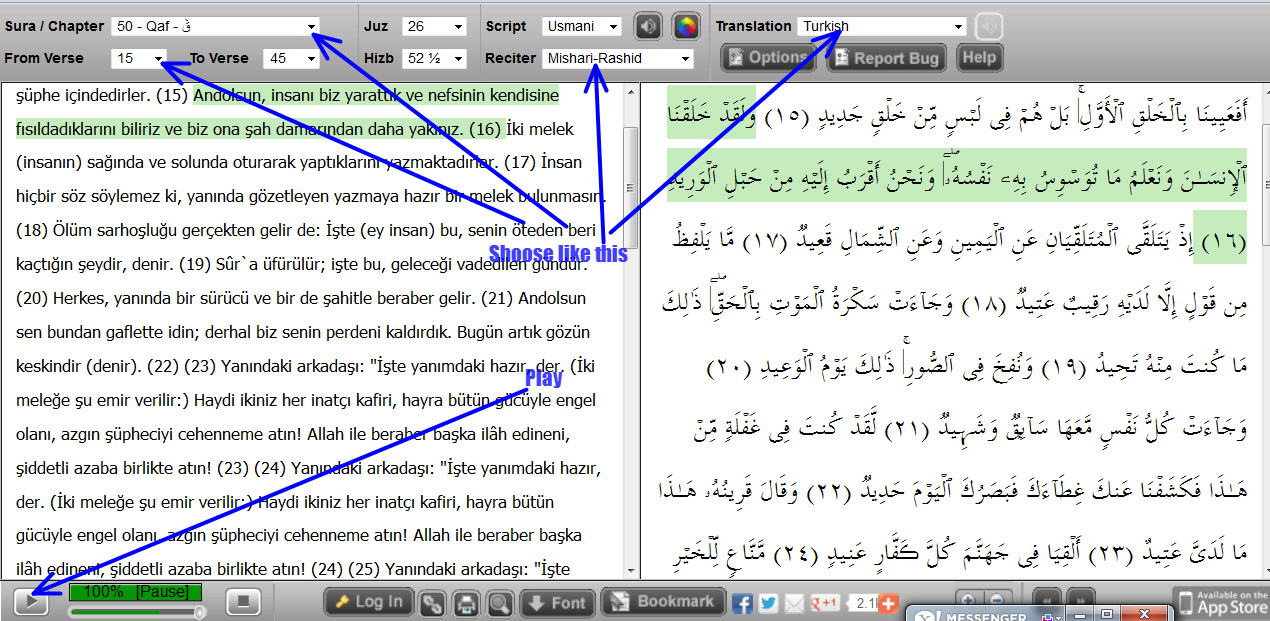The image size is (1270, 621).
Task: Open the Reciter dropdown
Action: (617, 59)
